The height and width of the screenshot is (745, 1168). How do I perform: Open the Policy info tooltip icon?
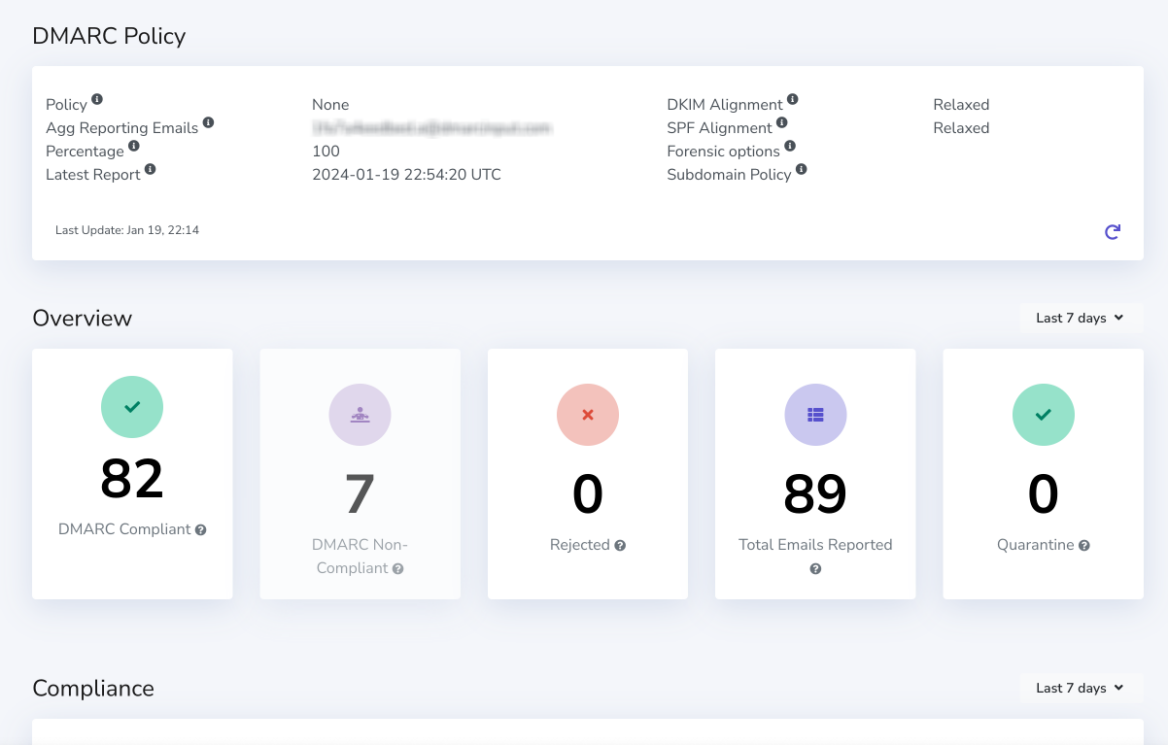pyautogui.click(x=96, y=100)
